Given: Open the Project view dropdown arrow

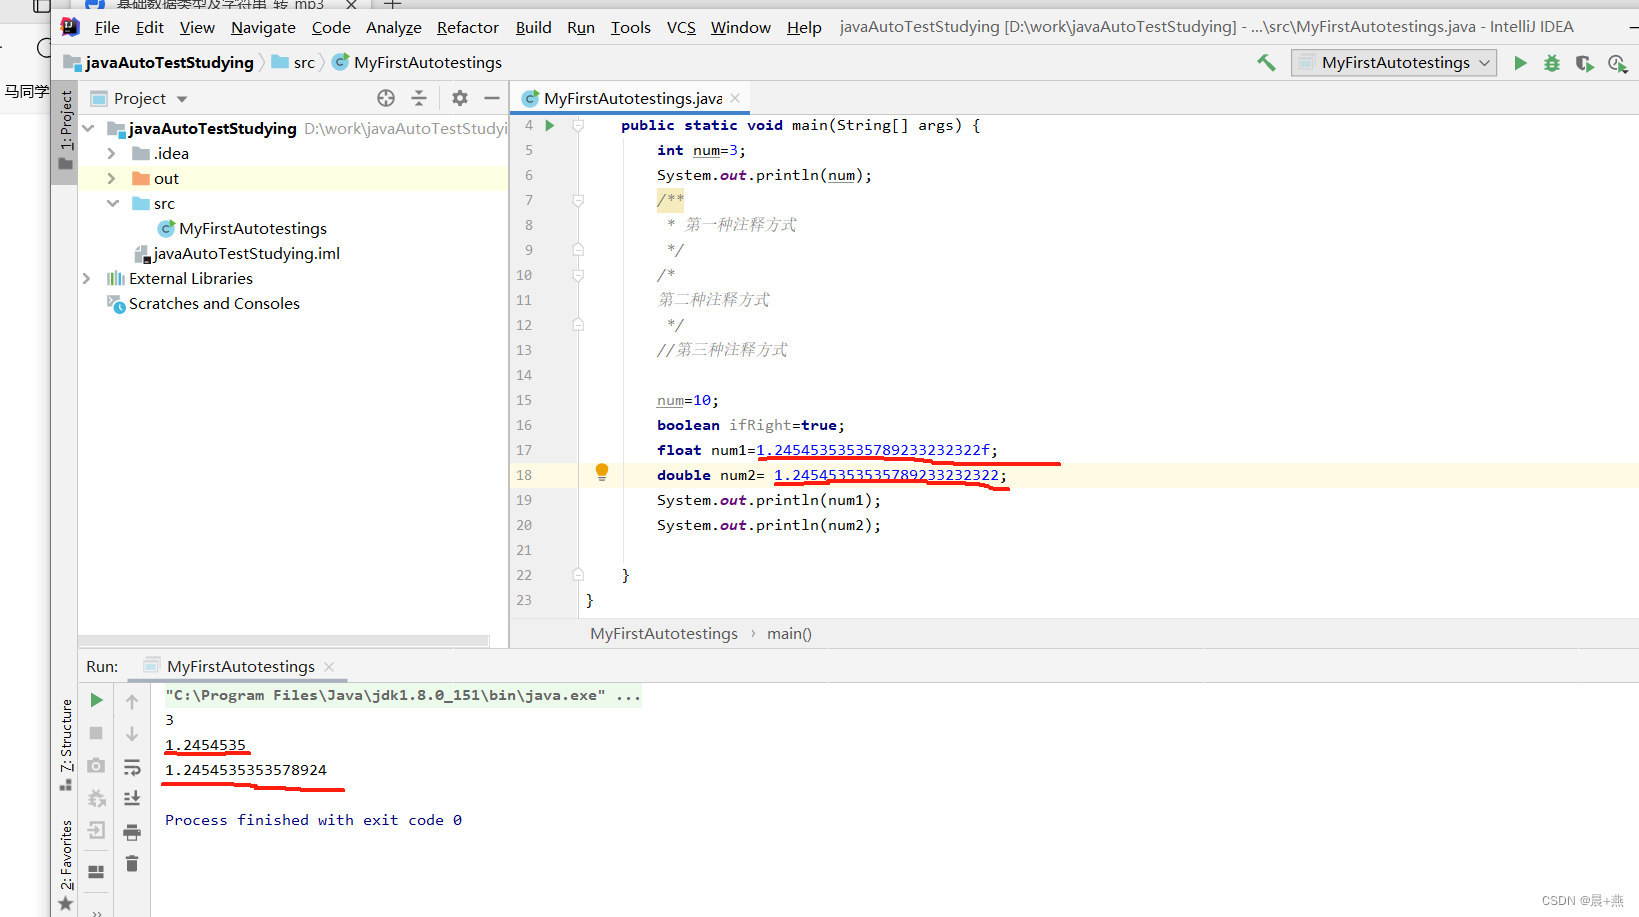Looking at the screenshot, I should pyautogui.click(x=182, y=99).
